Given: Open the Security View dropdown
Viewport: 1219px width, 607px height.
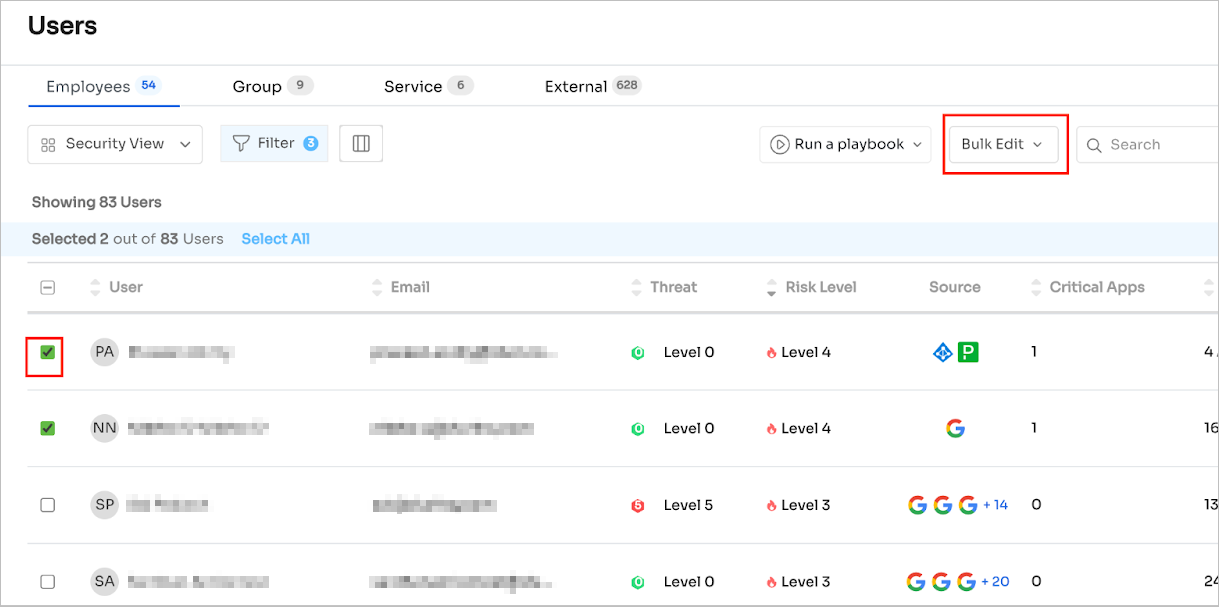Looking at the screenshot, I should tap(115, 144).
